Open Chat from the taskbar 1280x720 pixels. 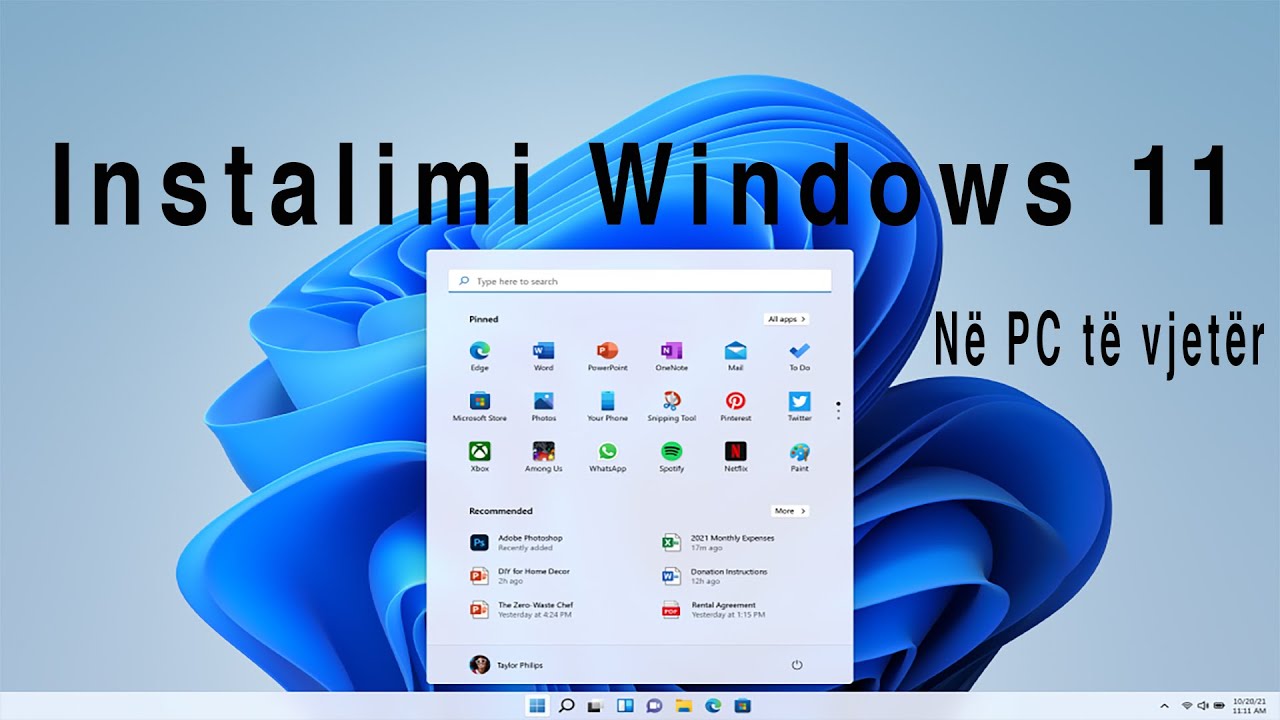click(x=654, y=706)
